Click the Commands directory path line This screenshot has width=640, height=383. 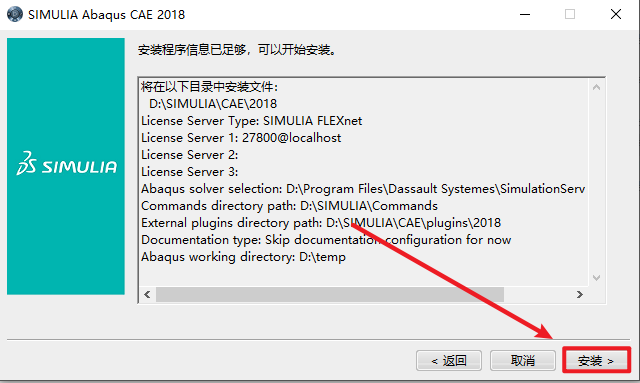pos(289,206)
